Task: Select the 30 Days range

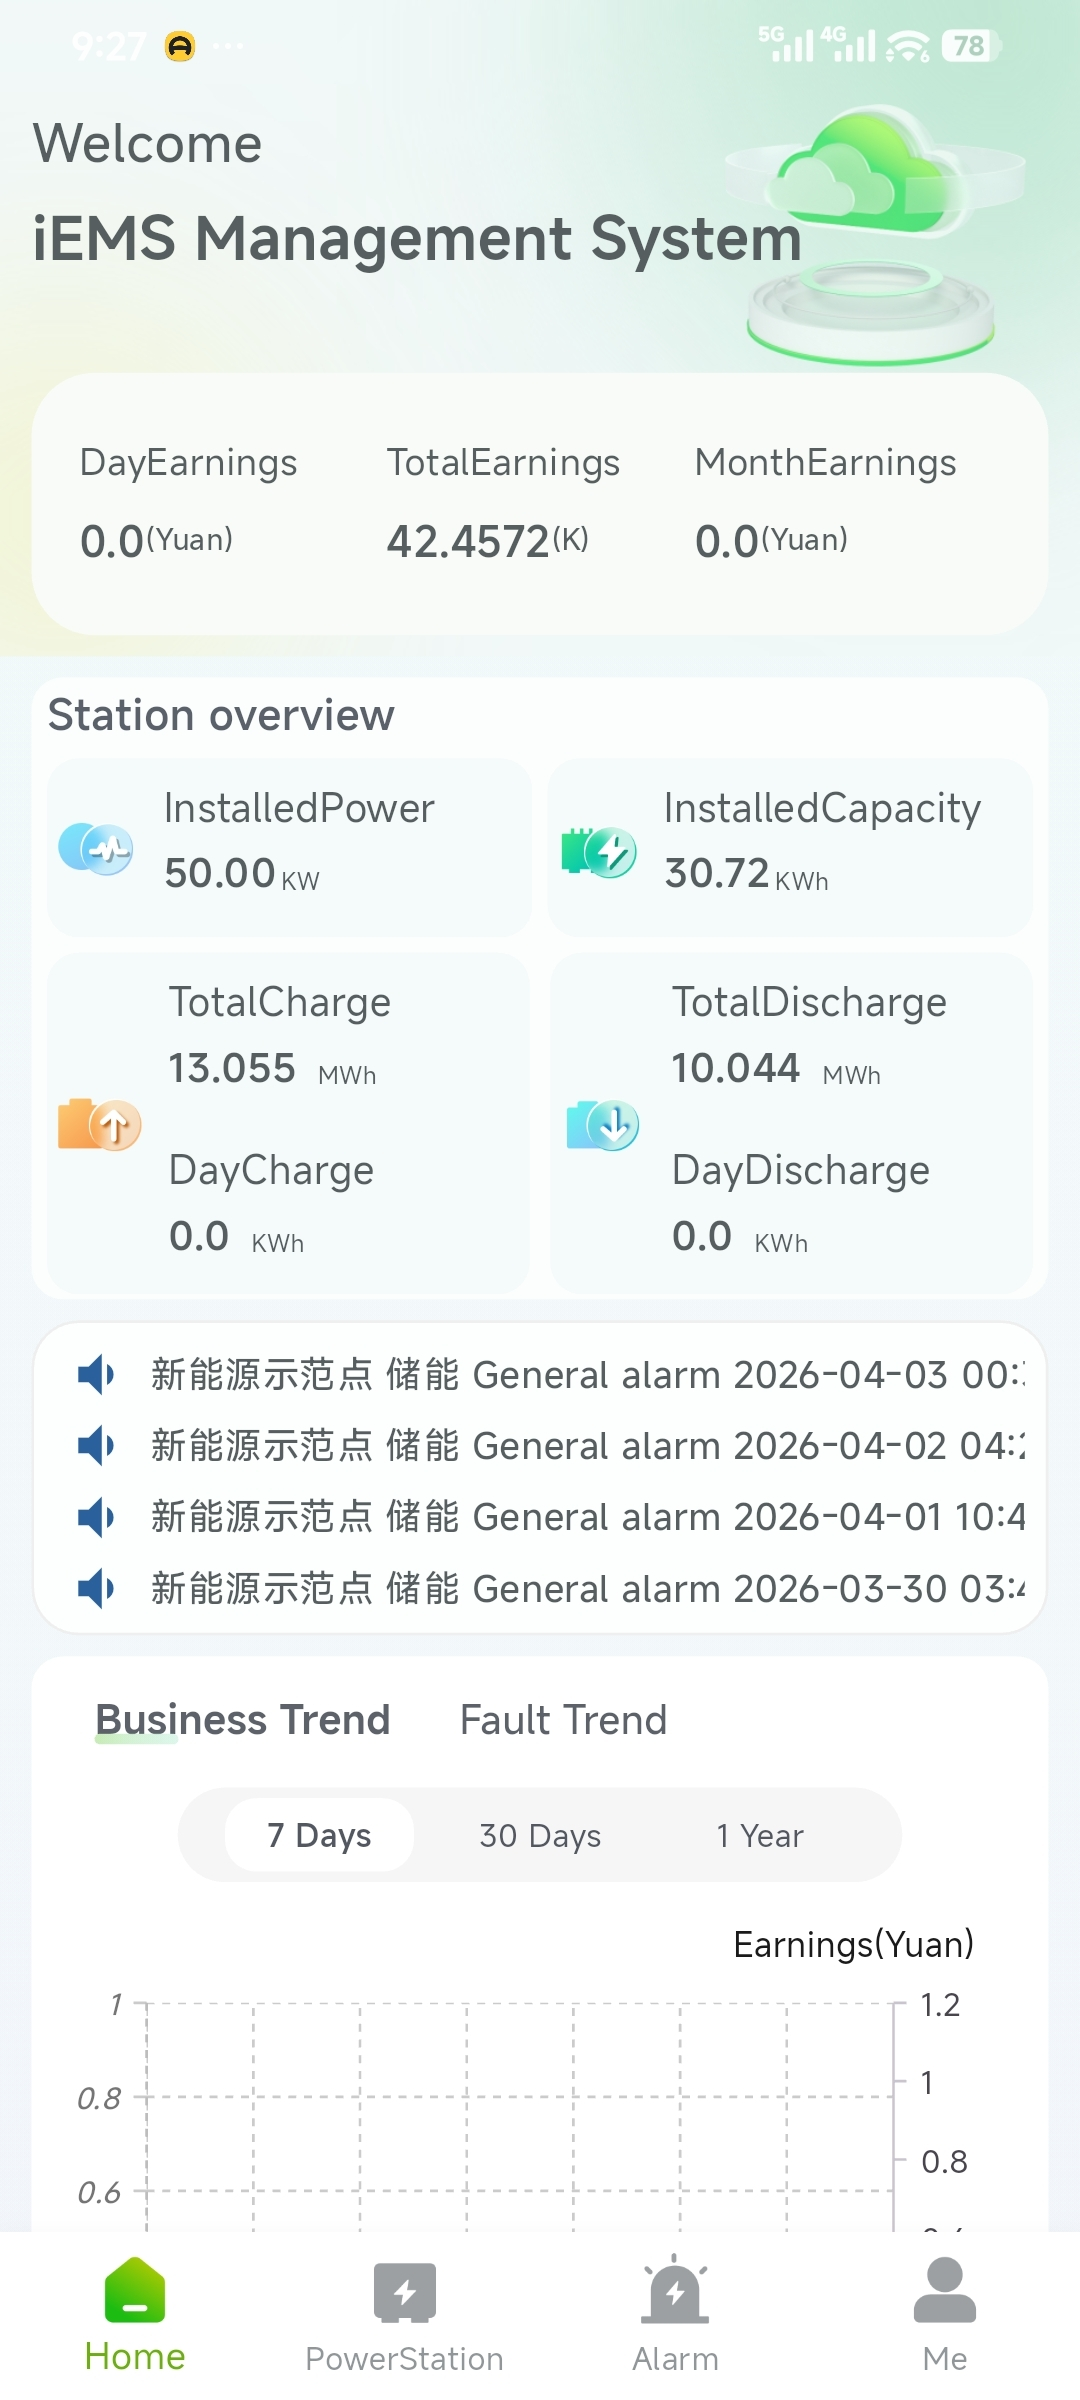Action: click(x=540, y=1835)
